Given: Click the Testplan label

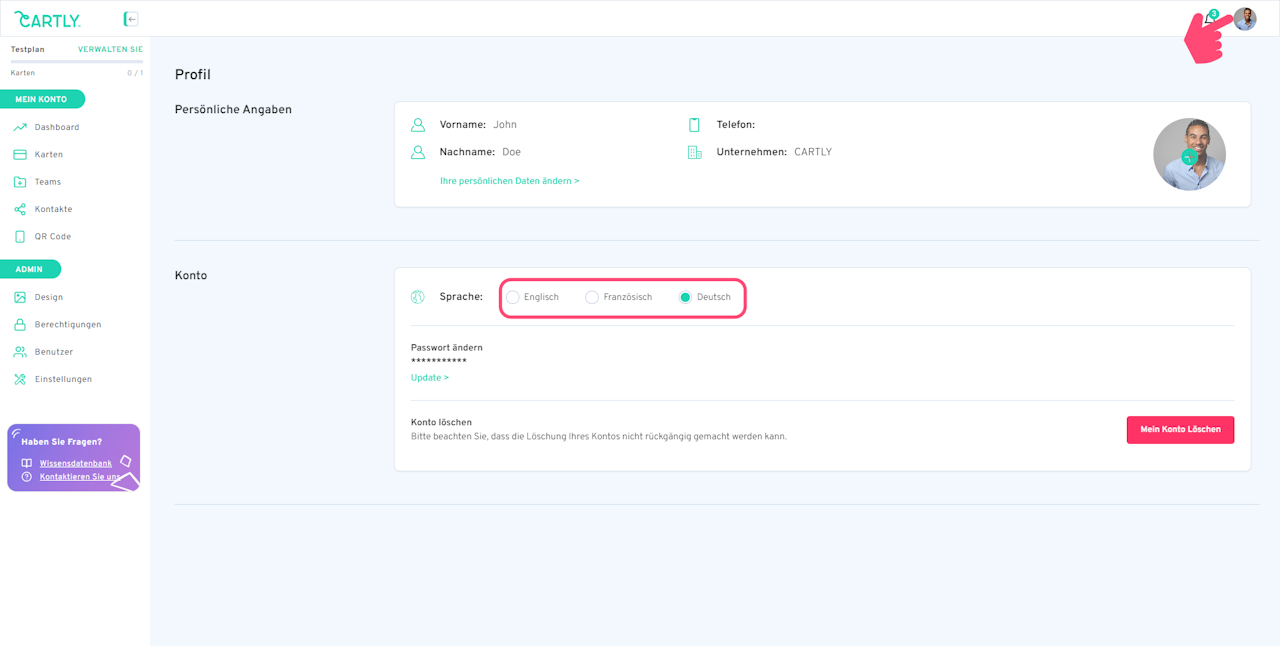Looking at the screenshot, I should point(27,49).
